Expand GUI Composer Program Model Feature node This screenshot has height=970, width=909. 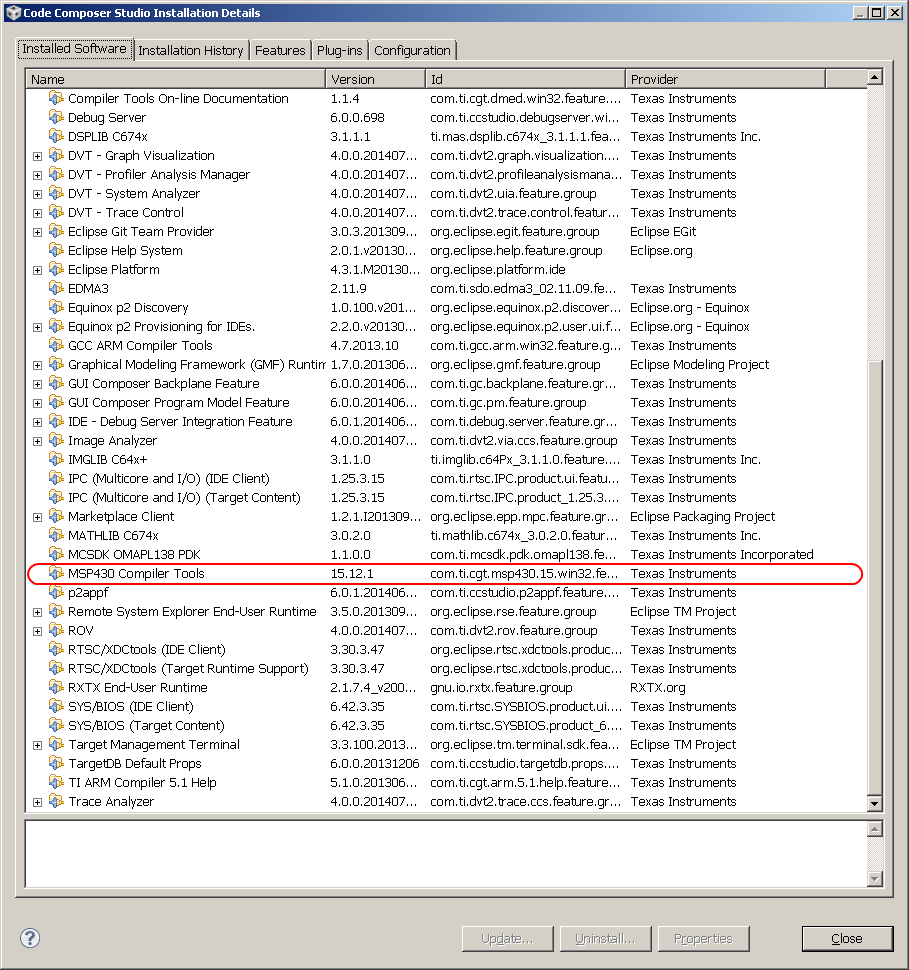click(37, 403)
